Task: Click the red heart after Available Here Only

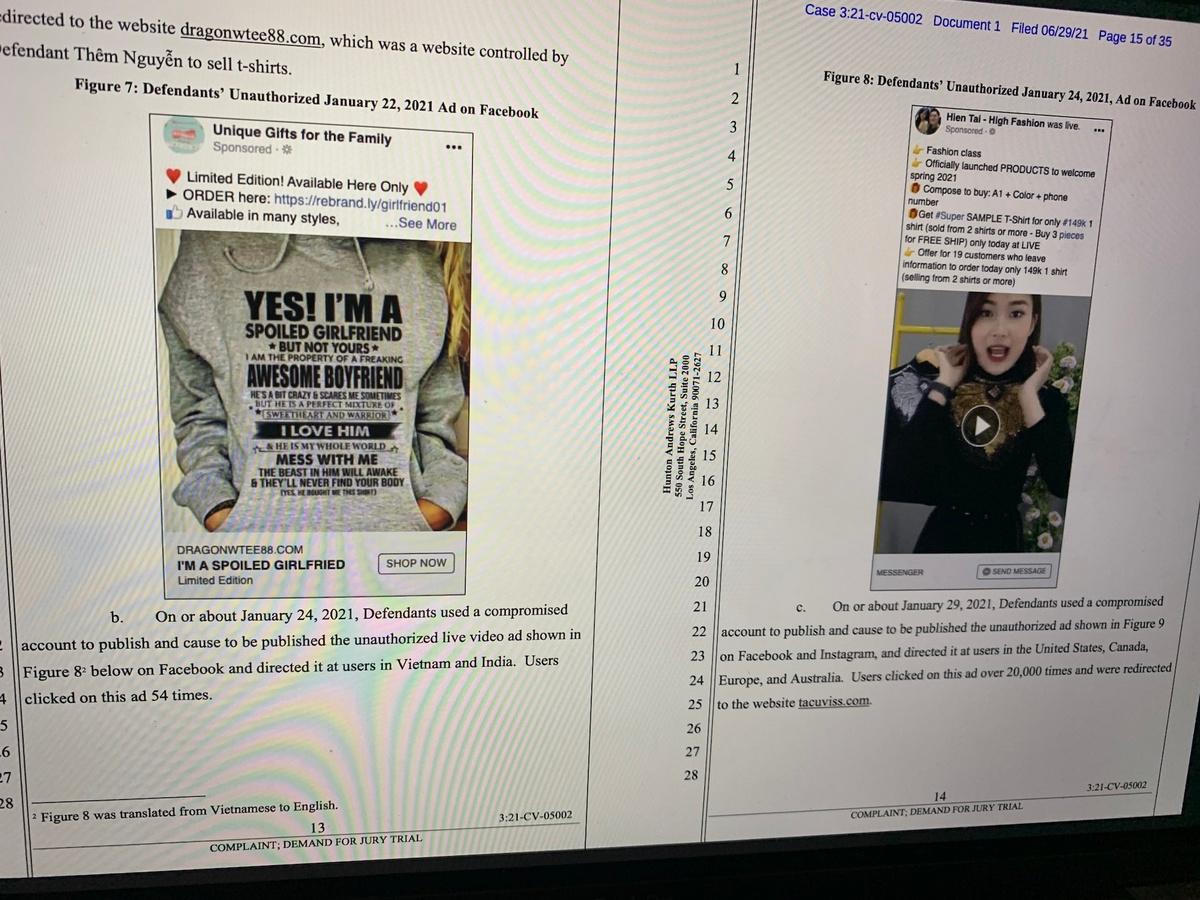Action: (x=421, y=187)
